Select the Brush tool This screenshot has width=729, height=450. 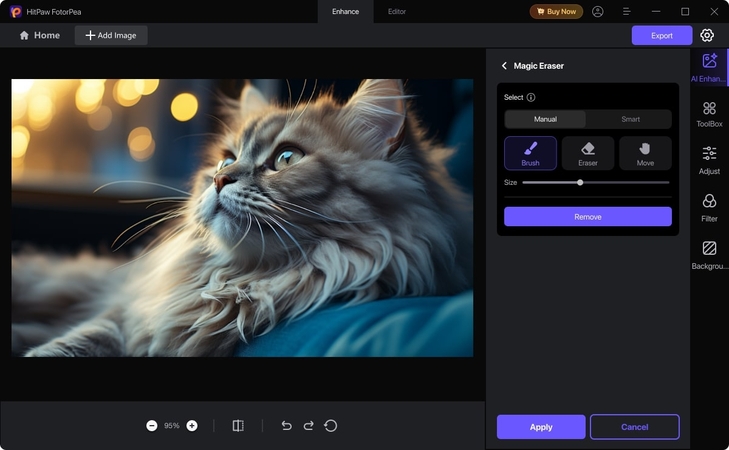click(530, 153)
